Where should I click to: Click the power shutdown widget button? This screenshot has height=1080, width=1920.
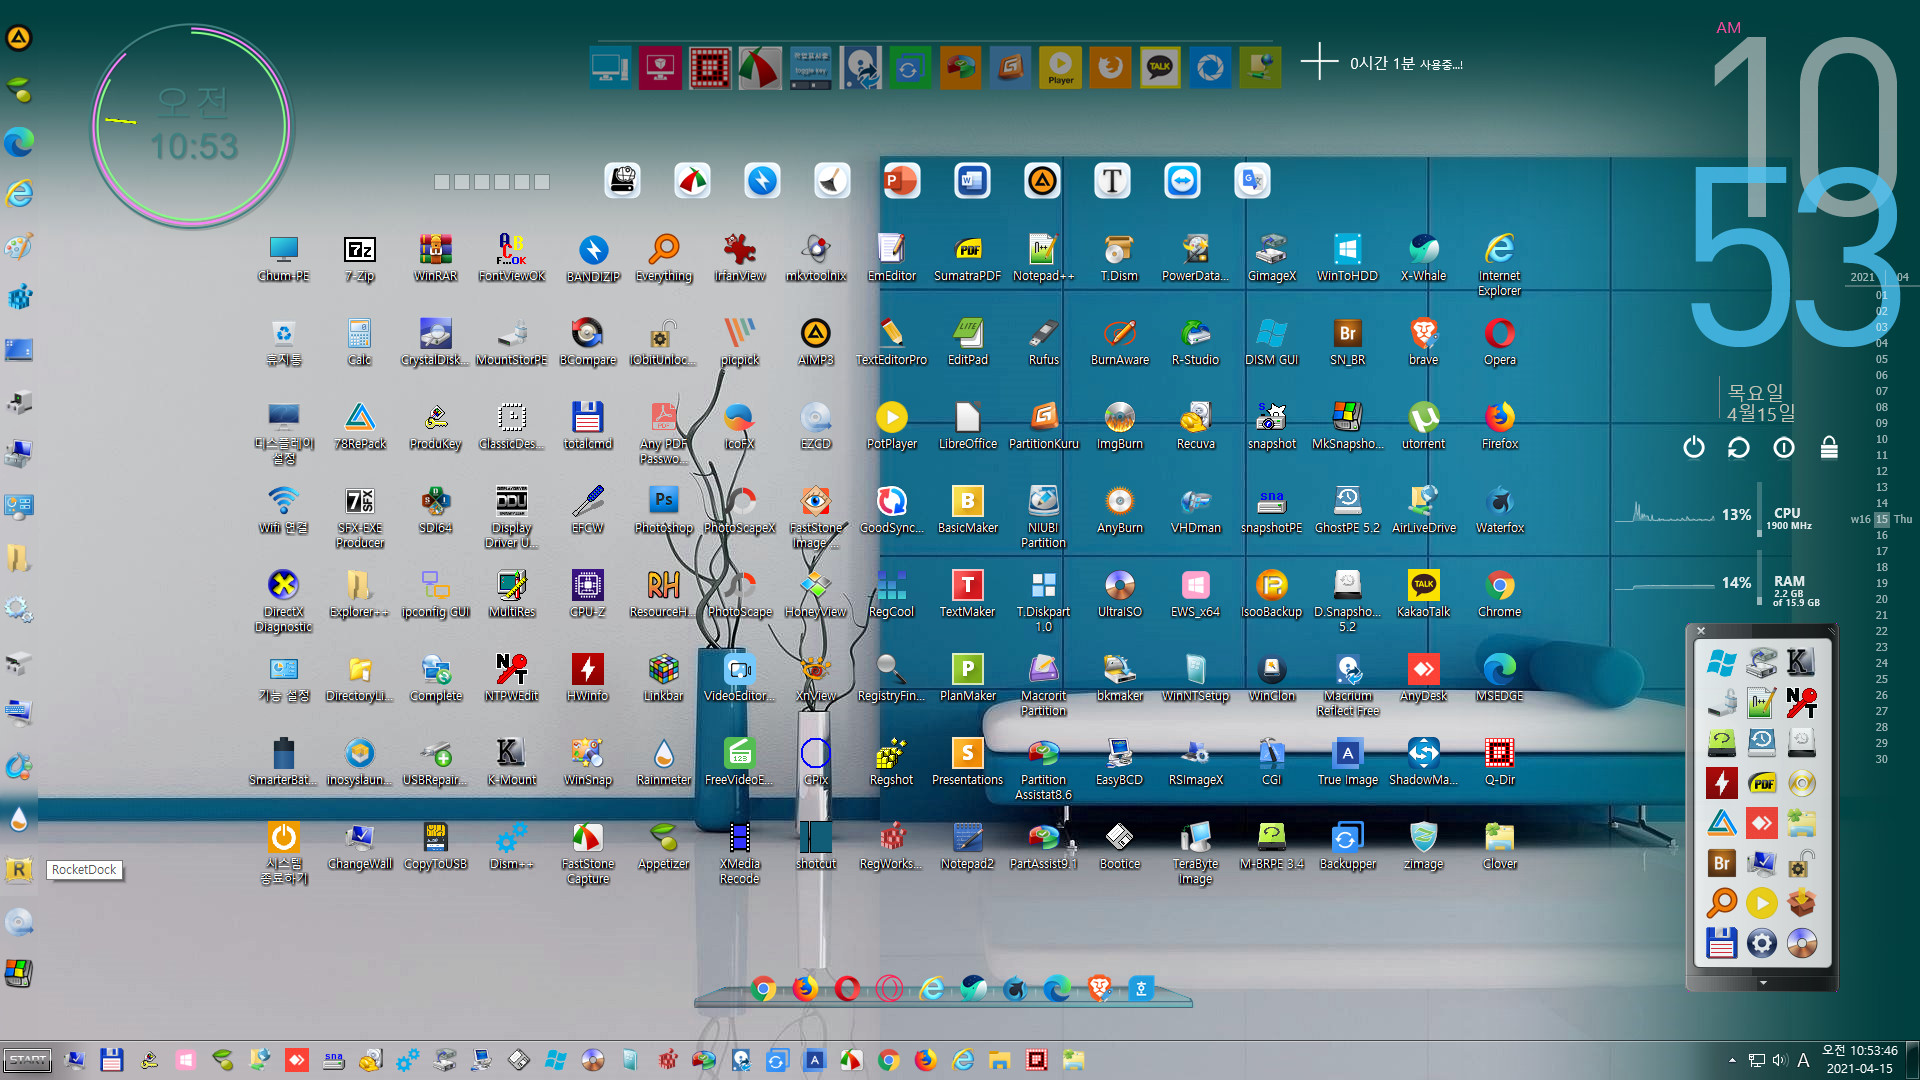1693,447
